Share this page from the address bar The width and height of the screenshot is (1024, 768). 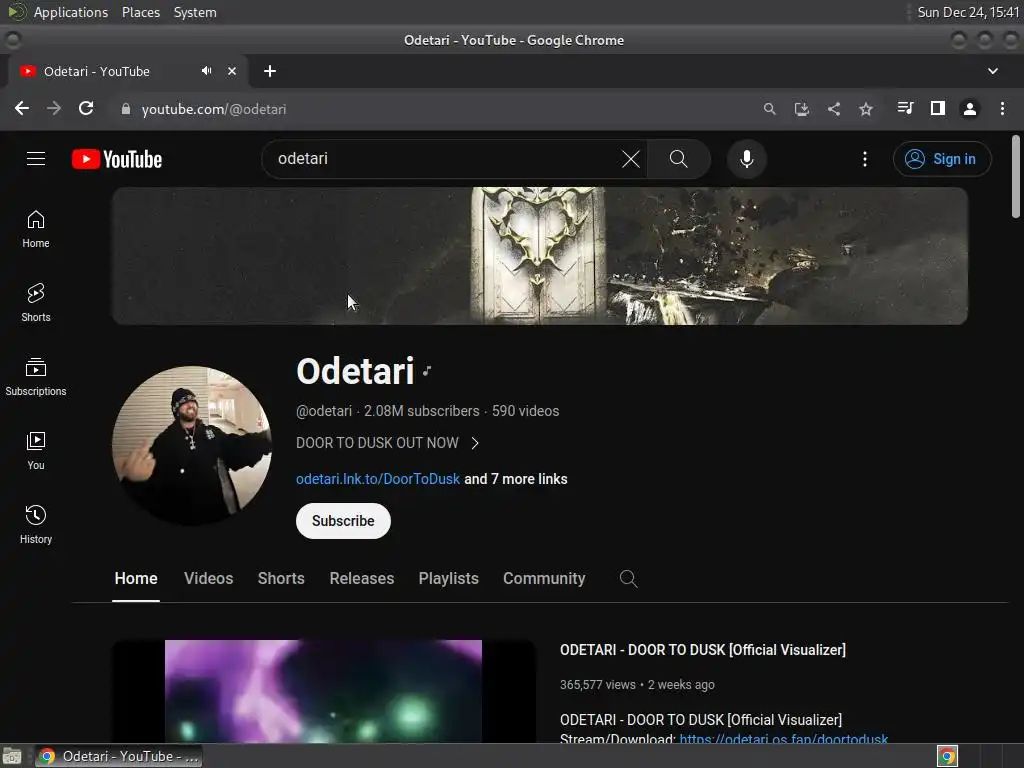[833, 109]
